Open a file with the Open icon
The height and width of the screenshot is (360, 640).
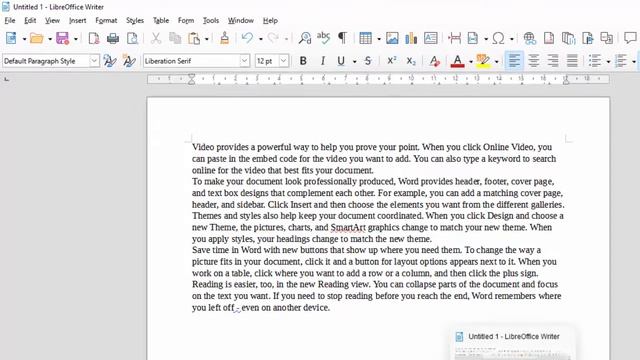(x=36, y=38)
